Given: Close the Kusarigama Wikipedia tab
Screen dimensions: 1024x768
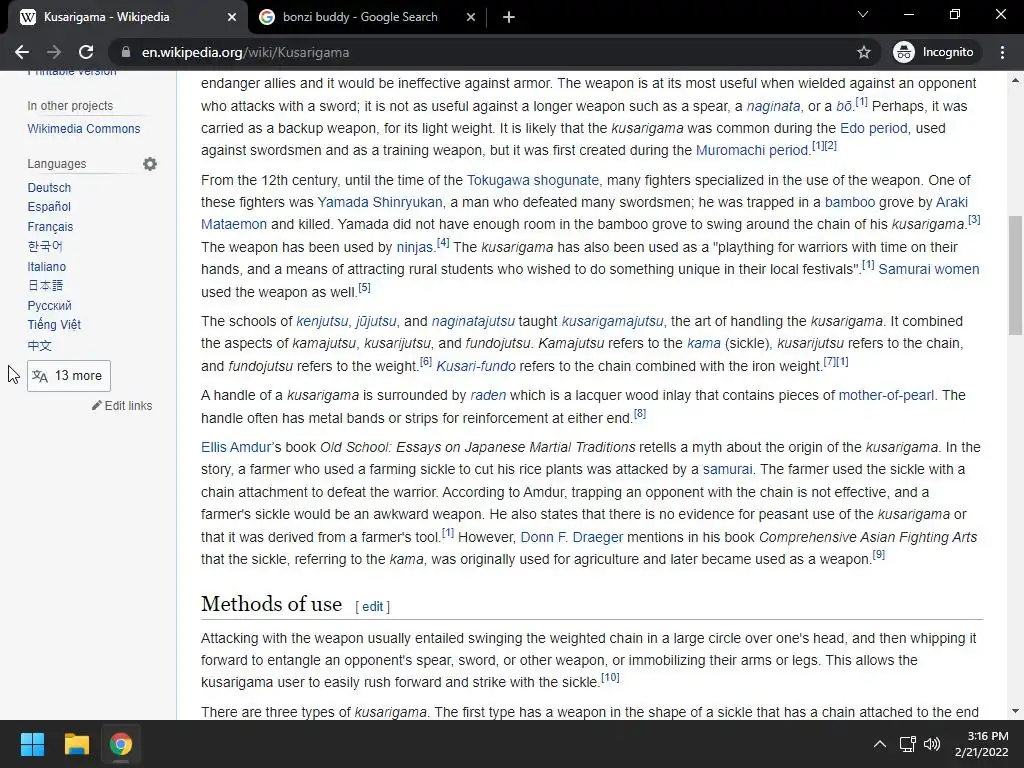Looking at the screenshot, I should click(232, 18).
